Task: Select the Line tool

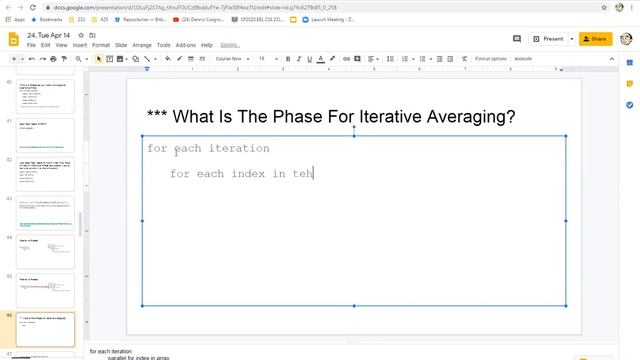Action: pos(147,59)
